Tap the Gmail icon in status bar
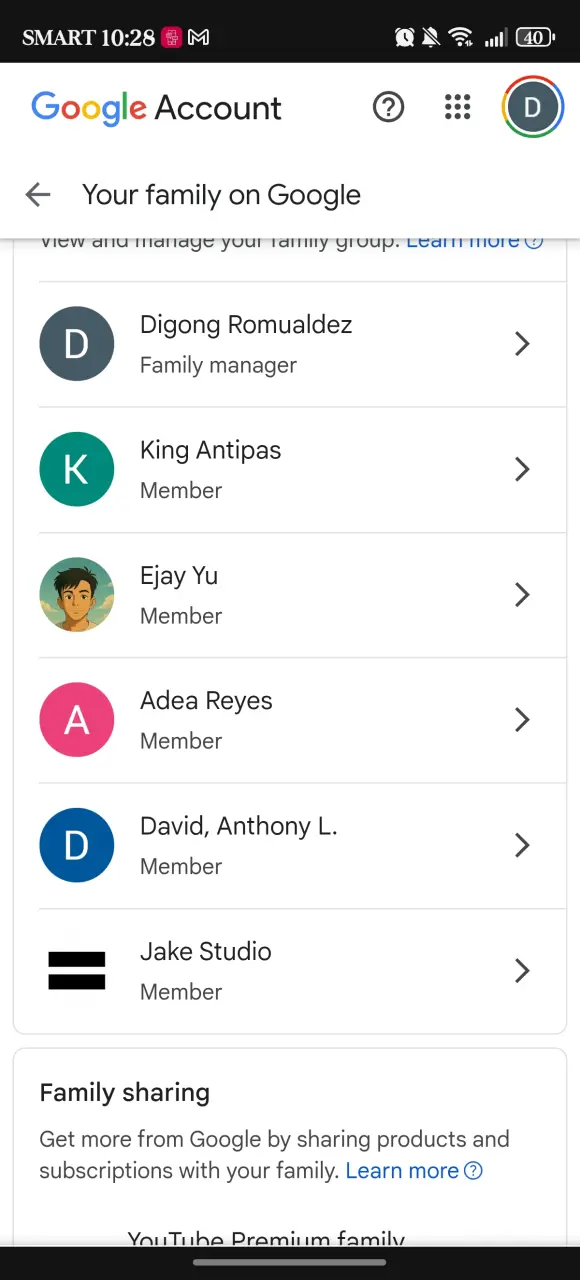Viewport: 580px width, 1280px height. point(199,38)
